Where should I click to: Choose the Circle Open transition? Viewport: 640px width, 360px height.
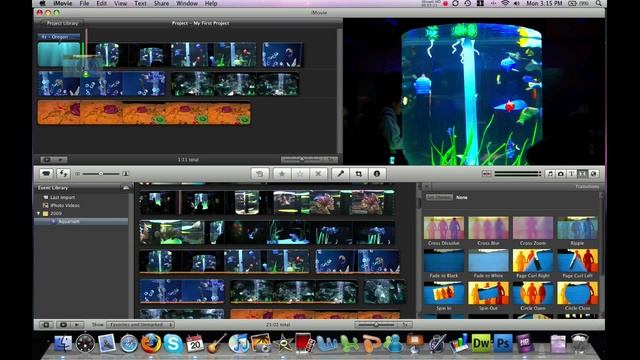coord(533,296)
